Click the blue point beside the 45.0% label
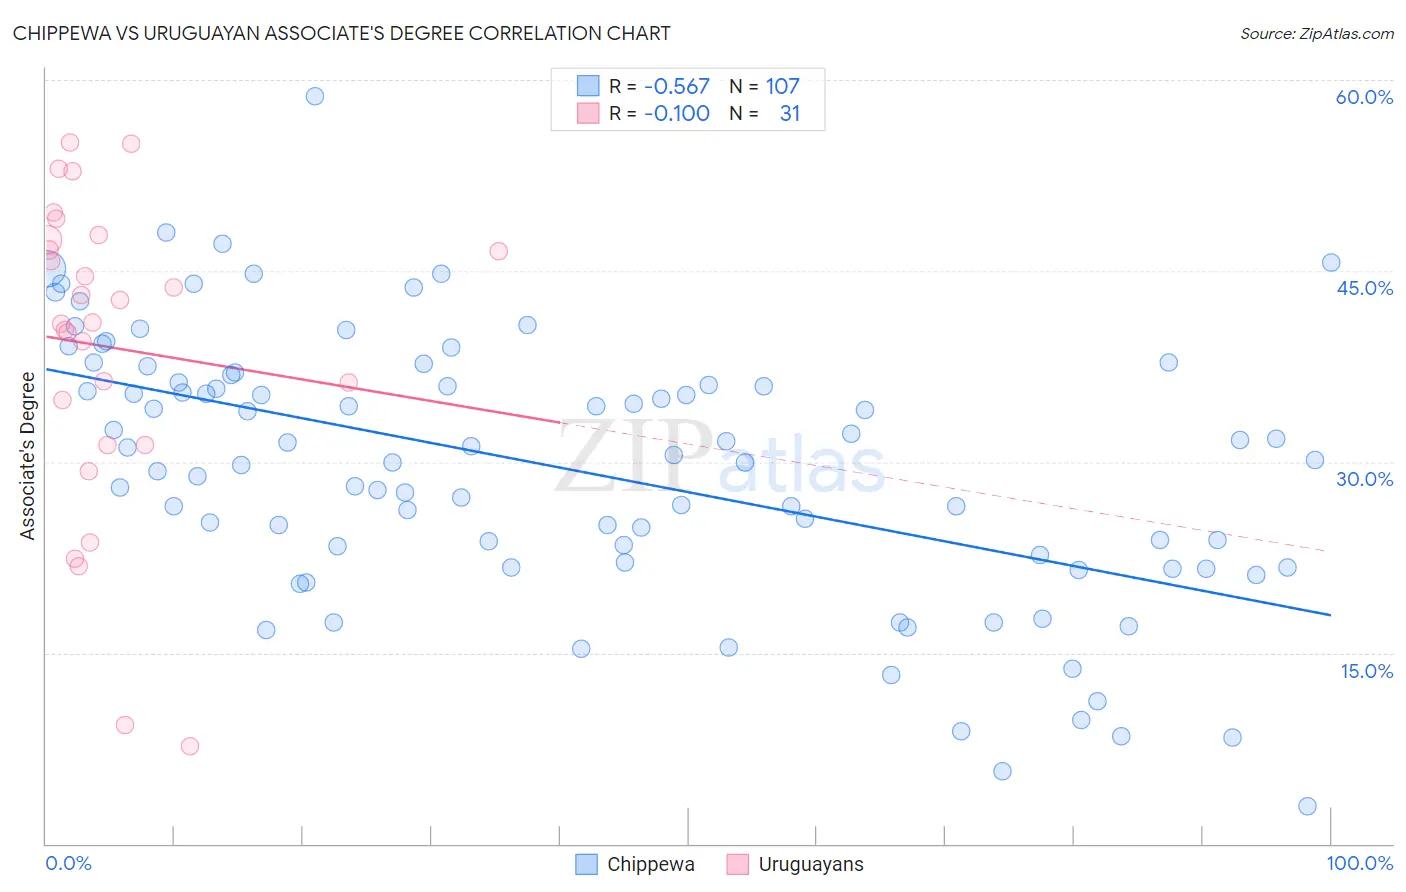The height and width of the screenshot is (892, 1406). point(1331,263)
